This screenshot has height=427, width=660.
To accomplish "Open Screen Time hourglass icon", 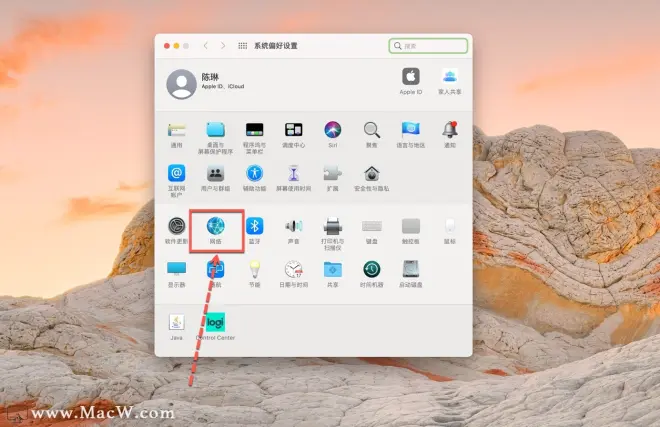I will pyautogui.click(x=293, y=173).
